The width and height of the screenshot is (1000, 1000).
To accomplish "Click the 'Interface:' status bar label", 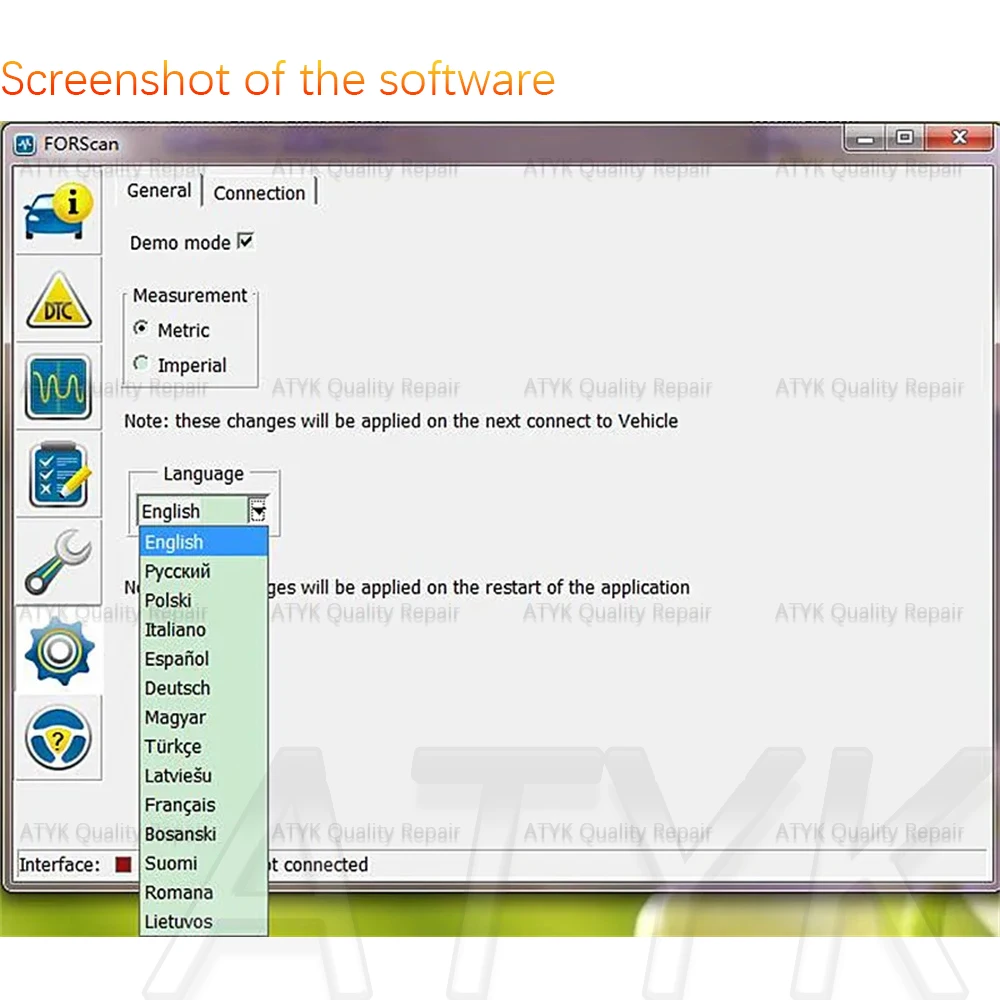I will pyautogui.click(x=59, y=865).
